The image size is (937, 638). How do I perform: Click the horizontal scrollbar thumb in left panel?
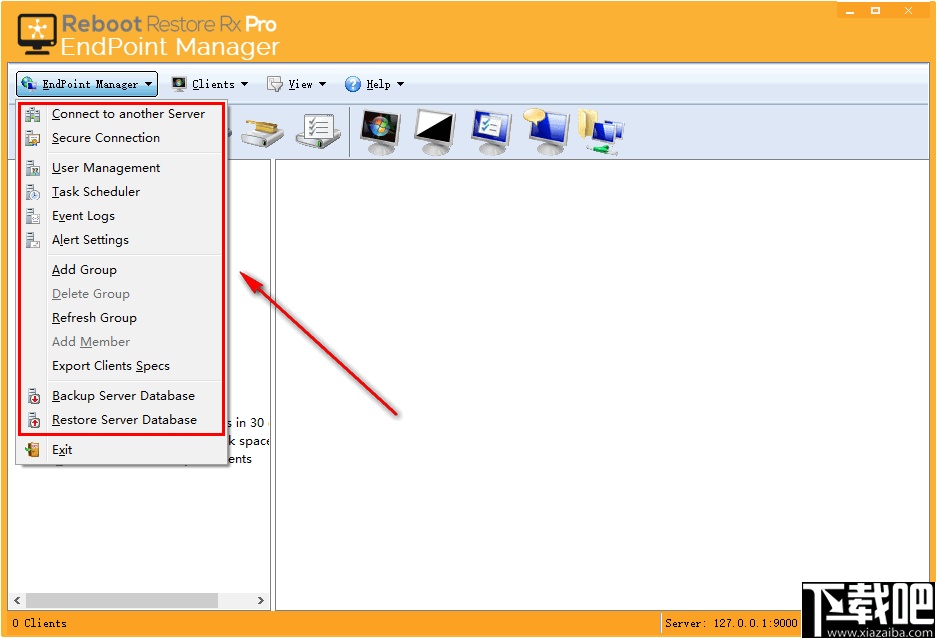[x=122, y=600]
